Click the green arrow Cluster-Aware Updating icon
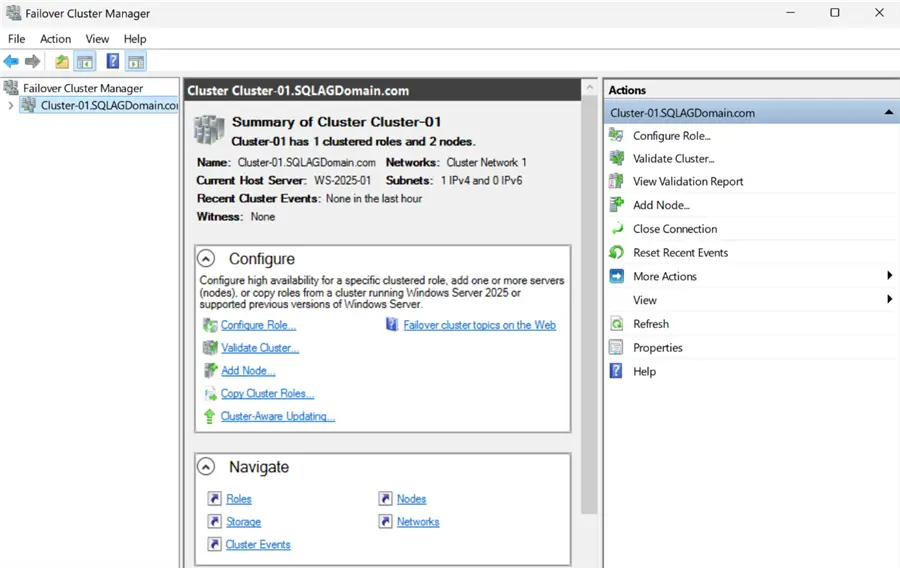The width and height of the screenshot is (900, 568). click(x=210, y=416)
